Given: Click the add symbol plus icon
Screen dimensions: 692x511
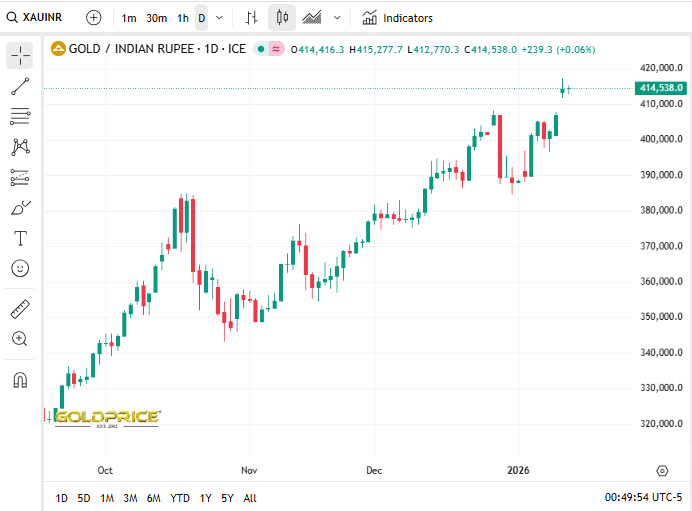Looking at the screenshot, I should click(94, 18).
